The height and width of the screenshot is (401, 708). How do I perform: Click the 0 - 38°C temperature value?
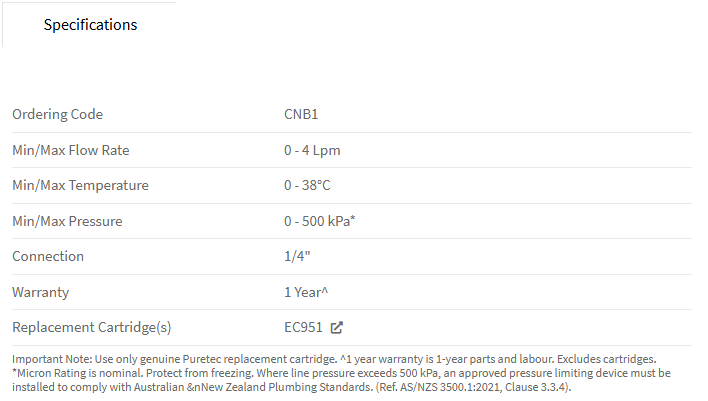click(x=307, y=185)
